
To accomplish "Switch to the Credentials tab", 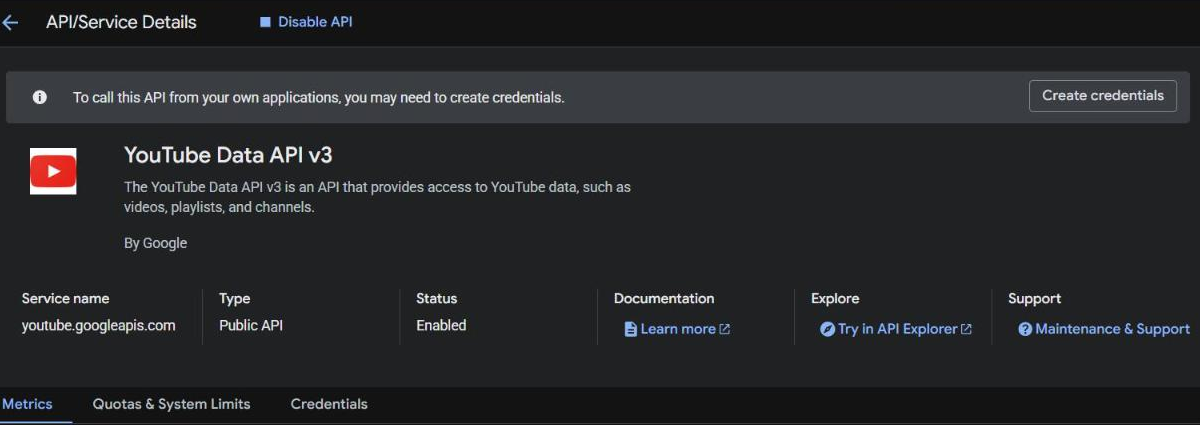I will [329, 404].
